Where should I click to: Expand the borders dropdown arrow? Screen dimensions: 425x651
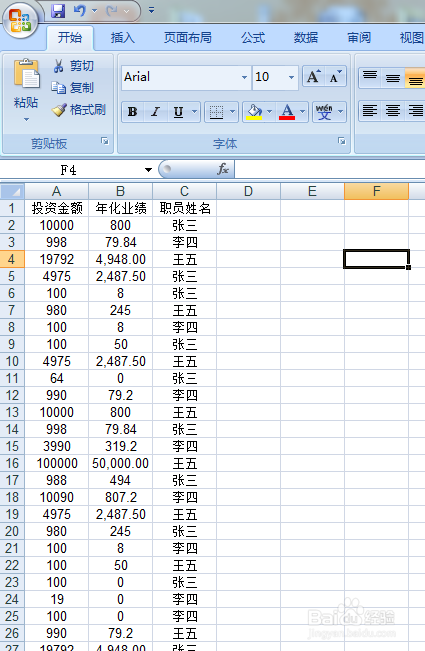[x=232, y=112]
